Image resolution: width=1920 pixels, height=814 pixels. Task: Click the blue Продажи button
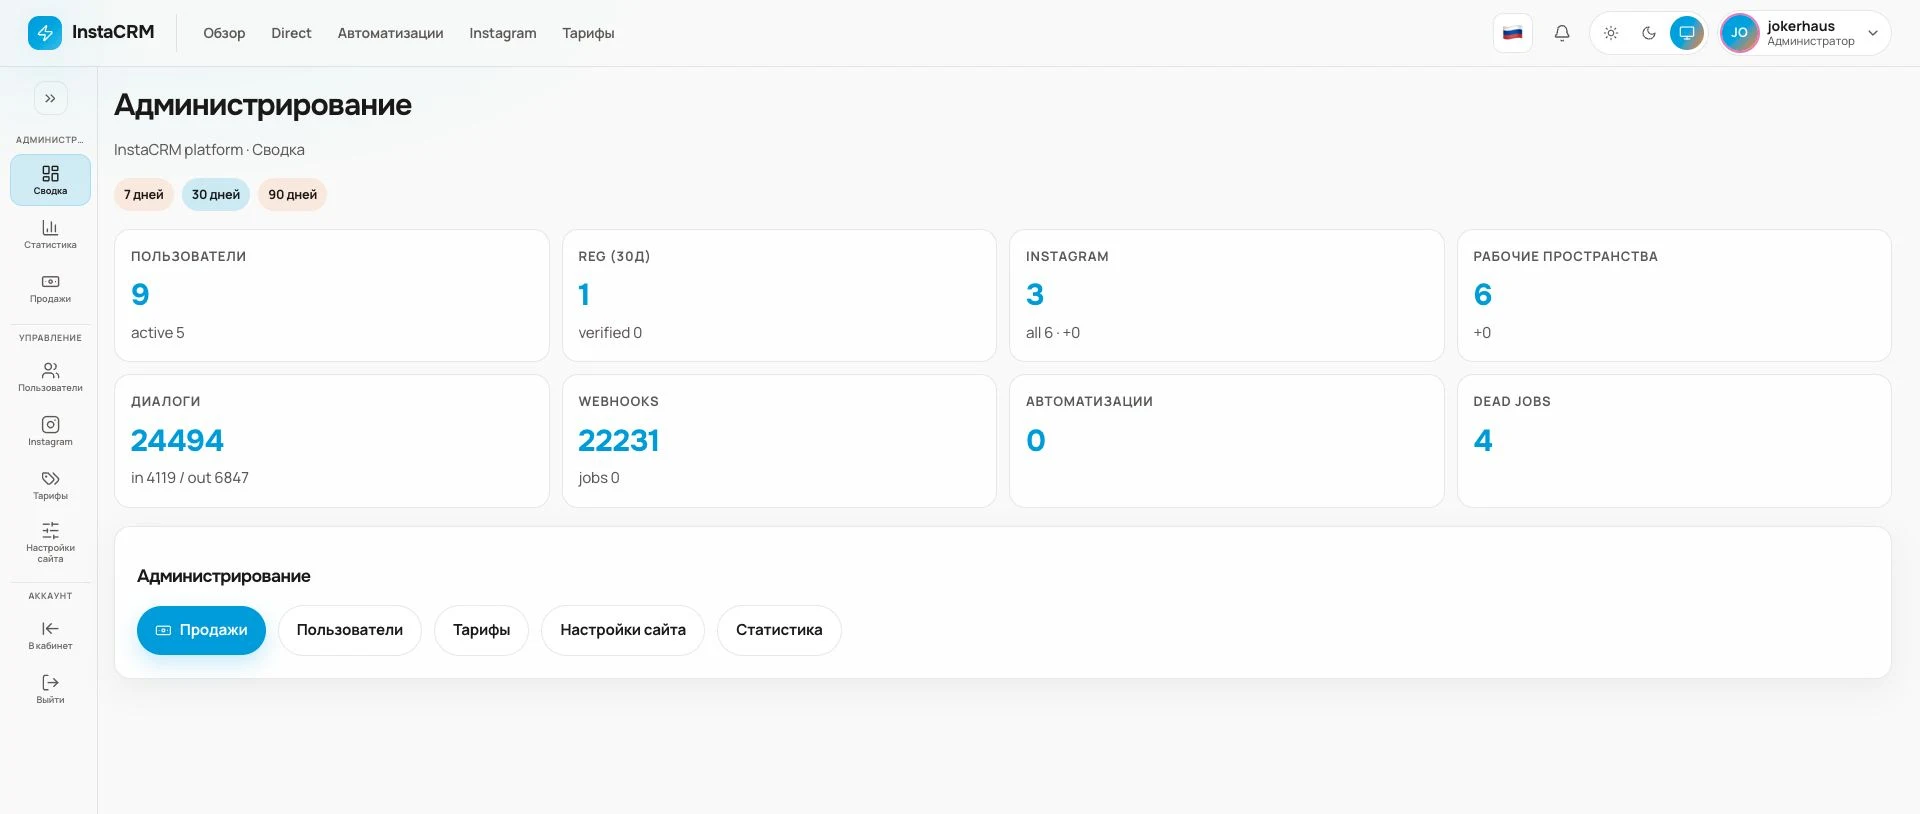[x=201, y=630]
